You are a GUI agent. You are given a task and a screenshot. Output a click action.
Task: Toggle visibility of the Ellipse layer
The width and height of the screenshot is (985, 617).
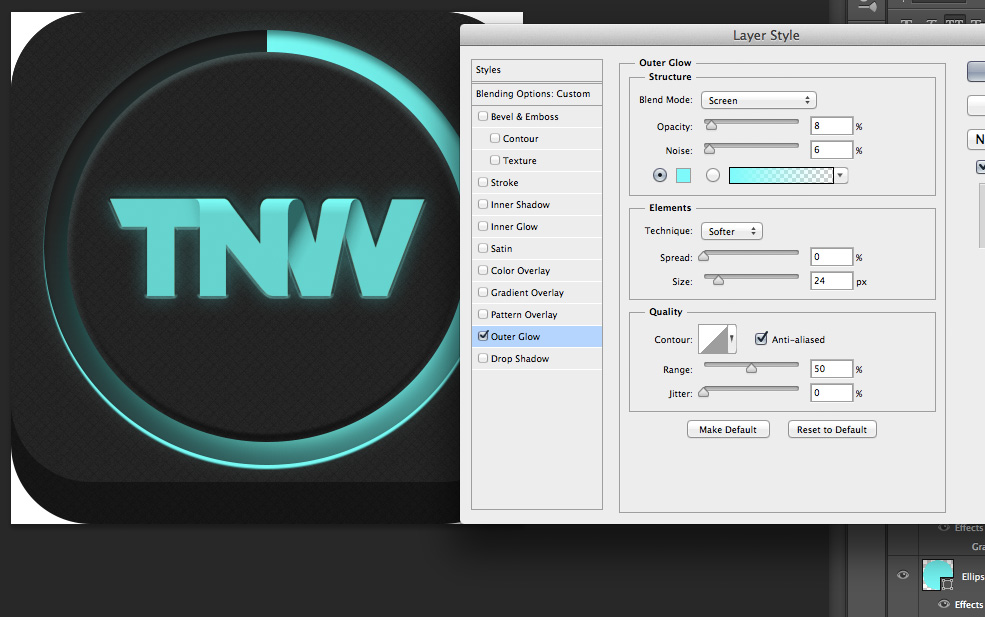(x=903, y=575)
